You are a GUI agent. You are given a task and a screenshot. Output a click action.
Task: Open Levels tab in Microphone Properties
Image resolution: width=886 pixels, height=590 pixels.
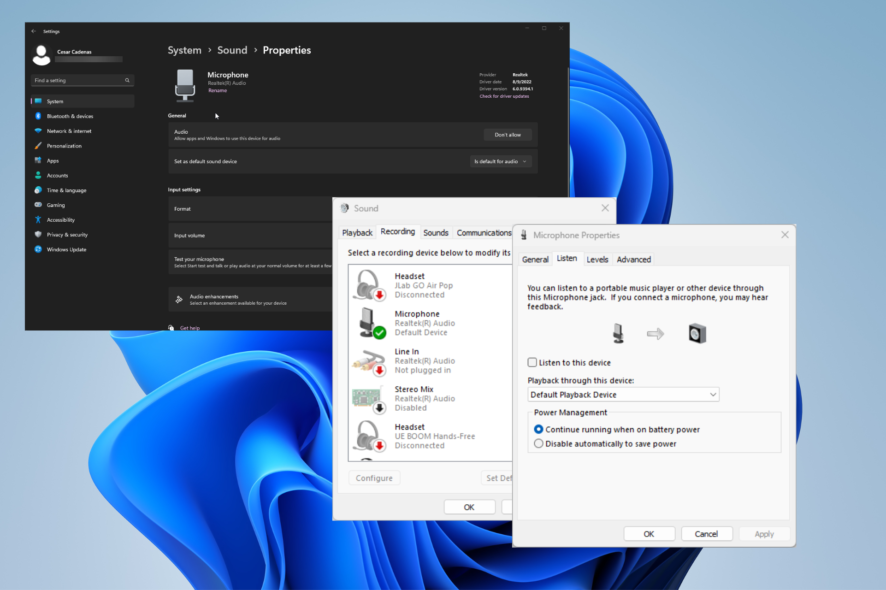597,259
